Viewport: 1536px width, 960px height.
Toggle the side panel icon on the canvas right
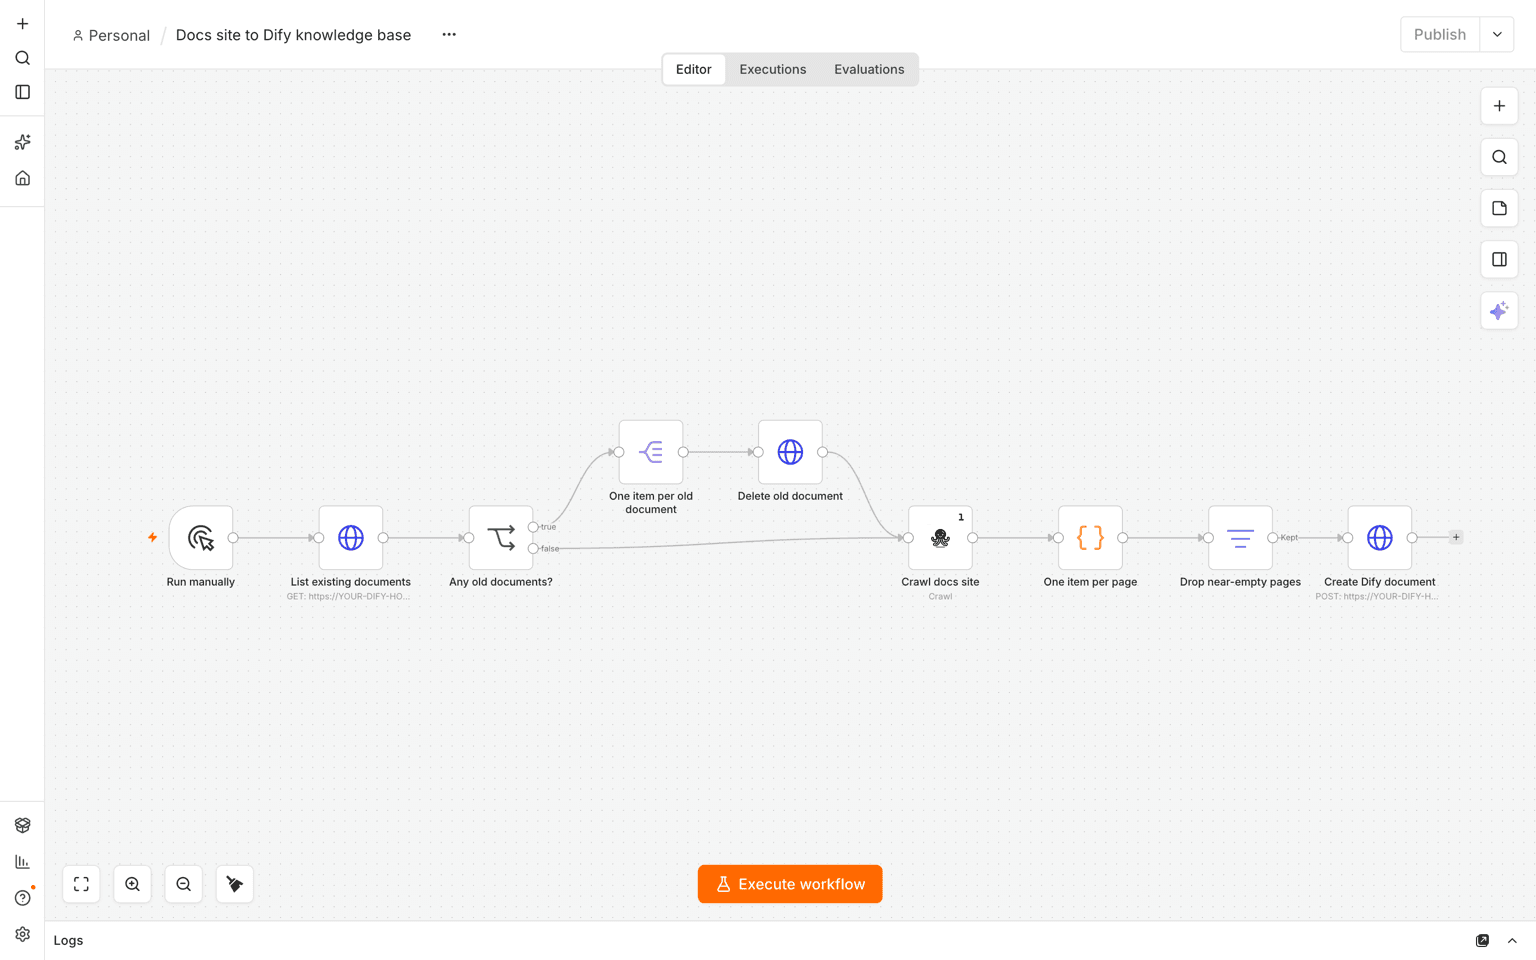click(1499, 260)
